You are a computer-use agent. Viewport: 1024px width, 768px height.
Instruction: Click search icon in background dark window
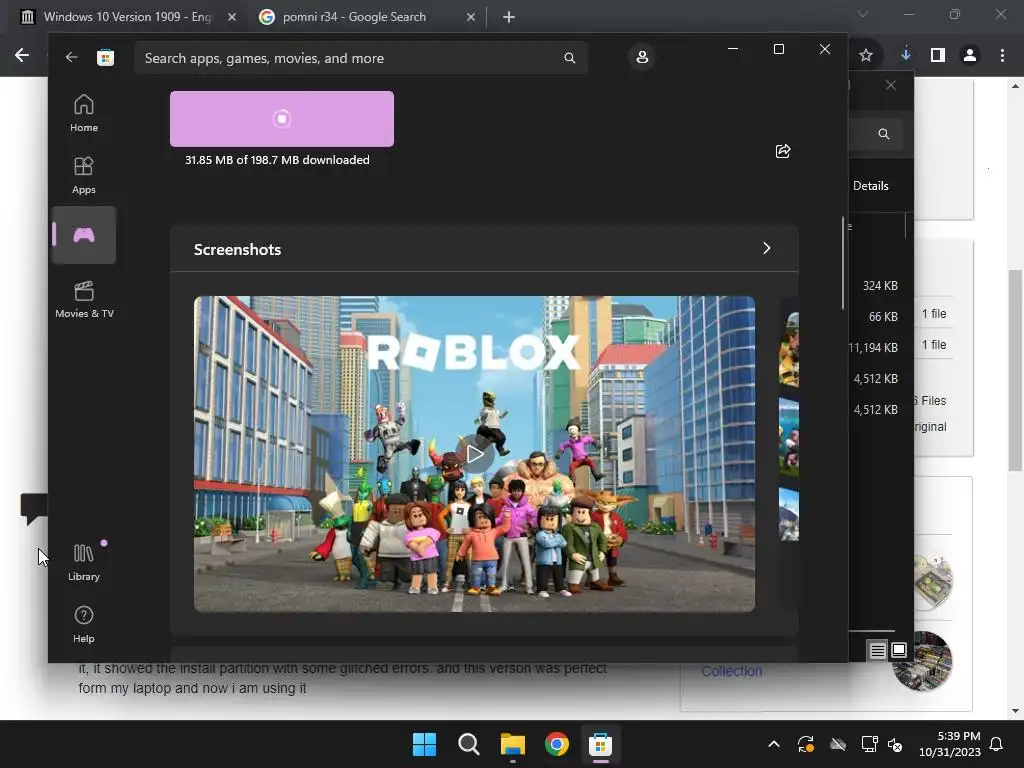tap(884, 134)
